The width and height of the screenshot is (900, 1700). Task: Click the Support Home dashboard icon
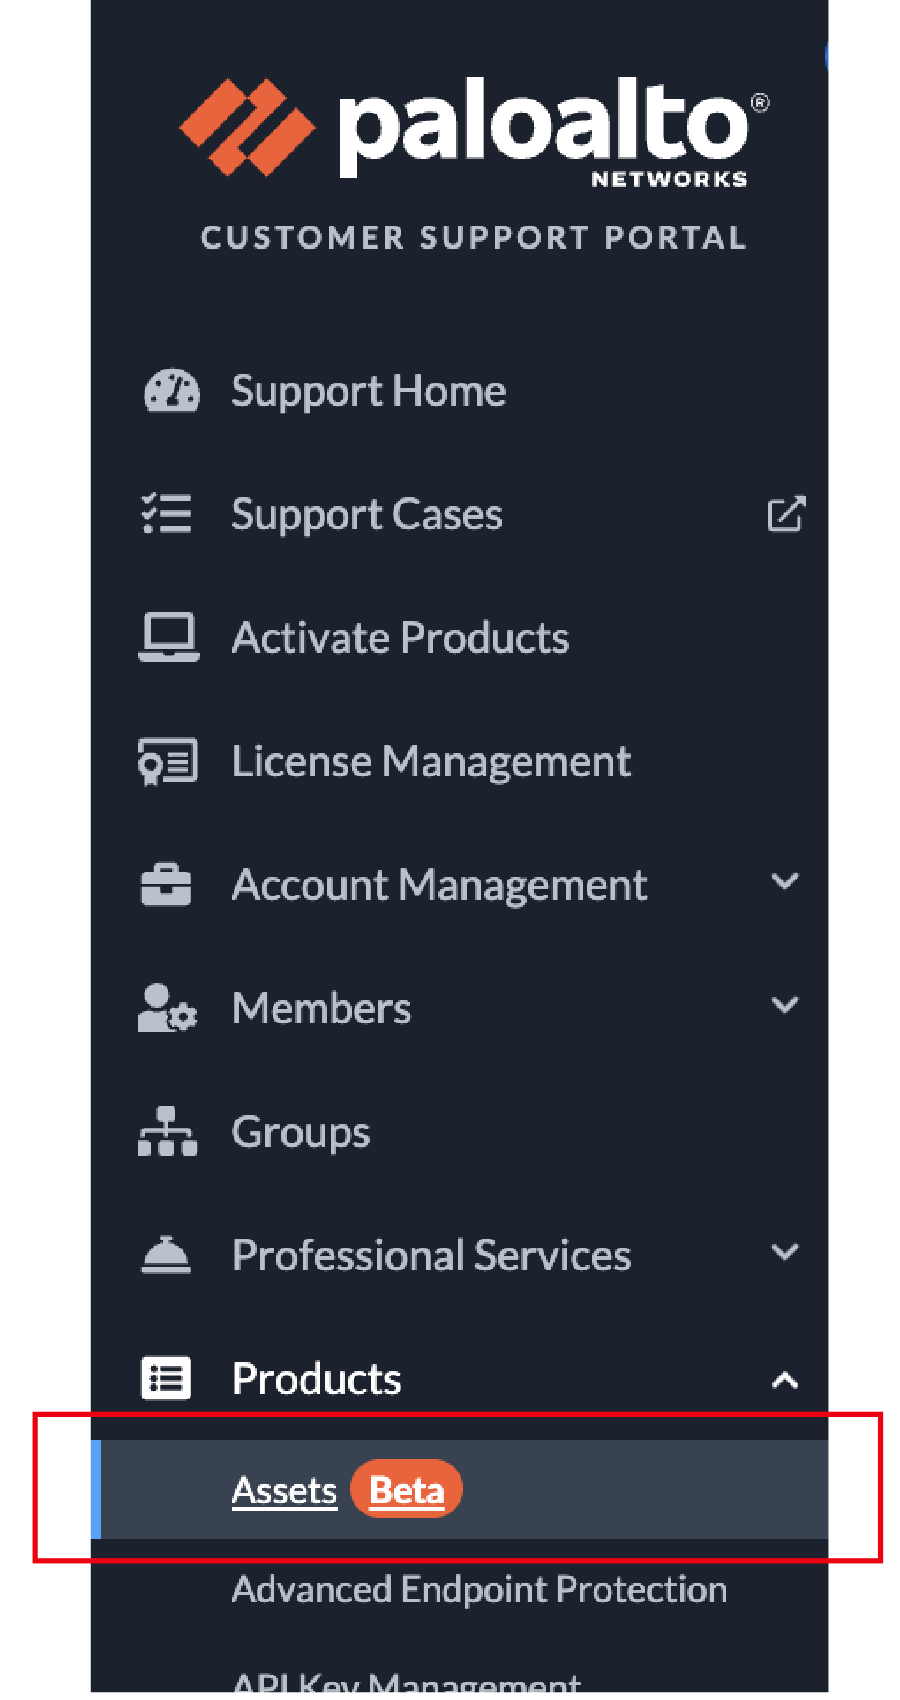coord(171,391)
